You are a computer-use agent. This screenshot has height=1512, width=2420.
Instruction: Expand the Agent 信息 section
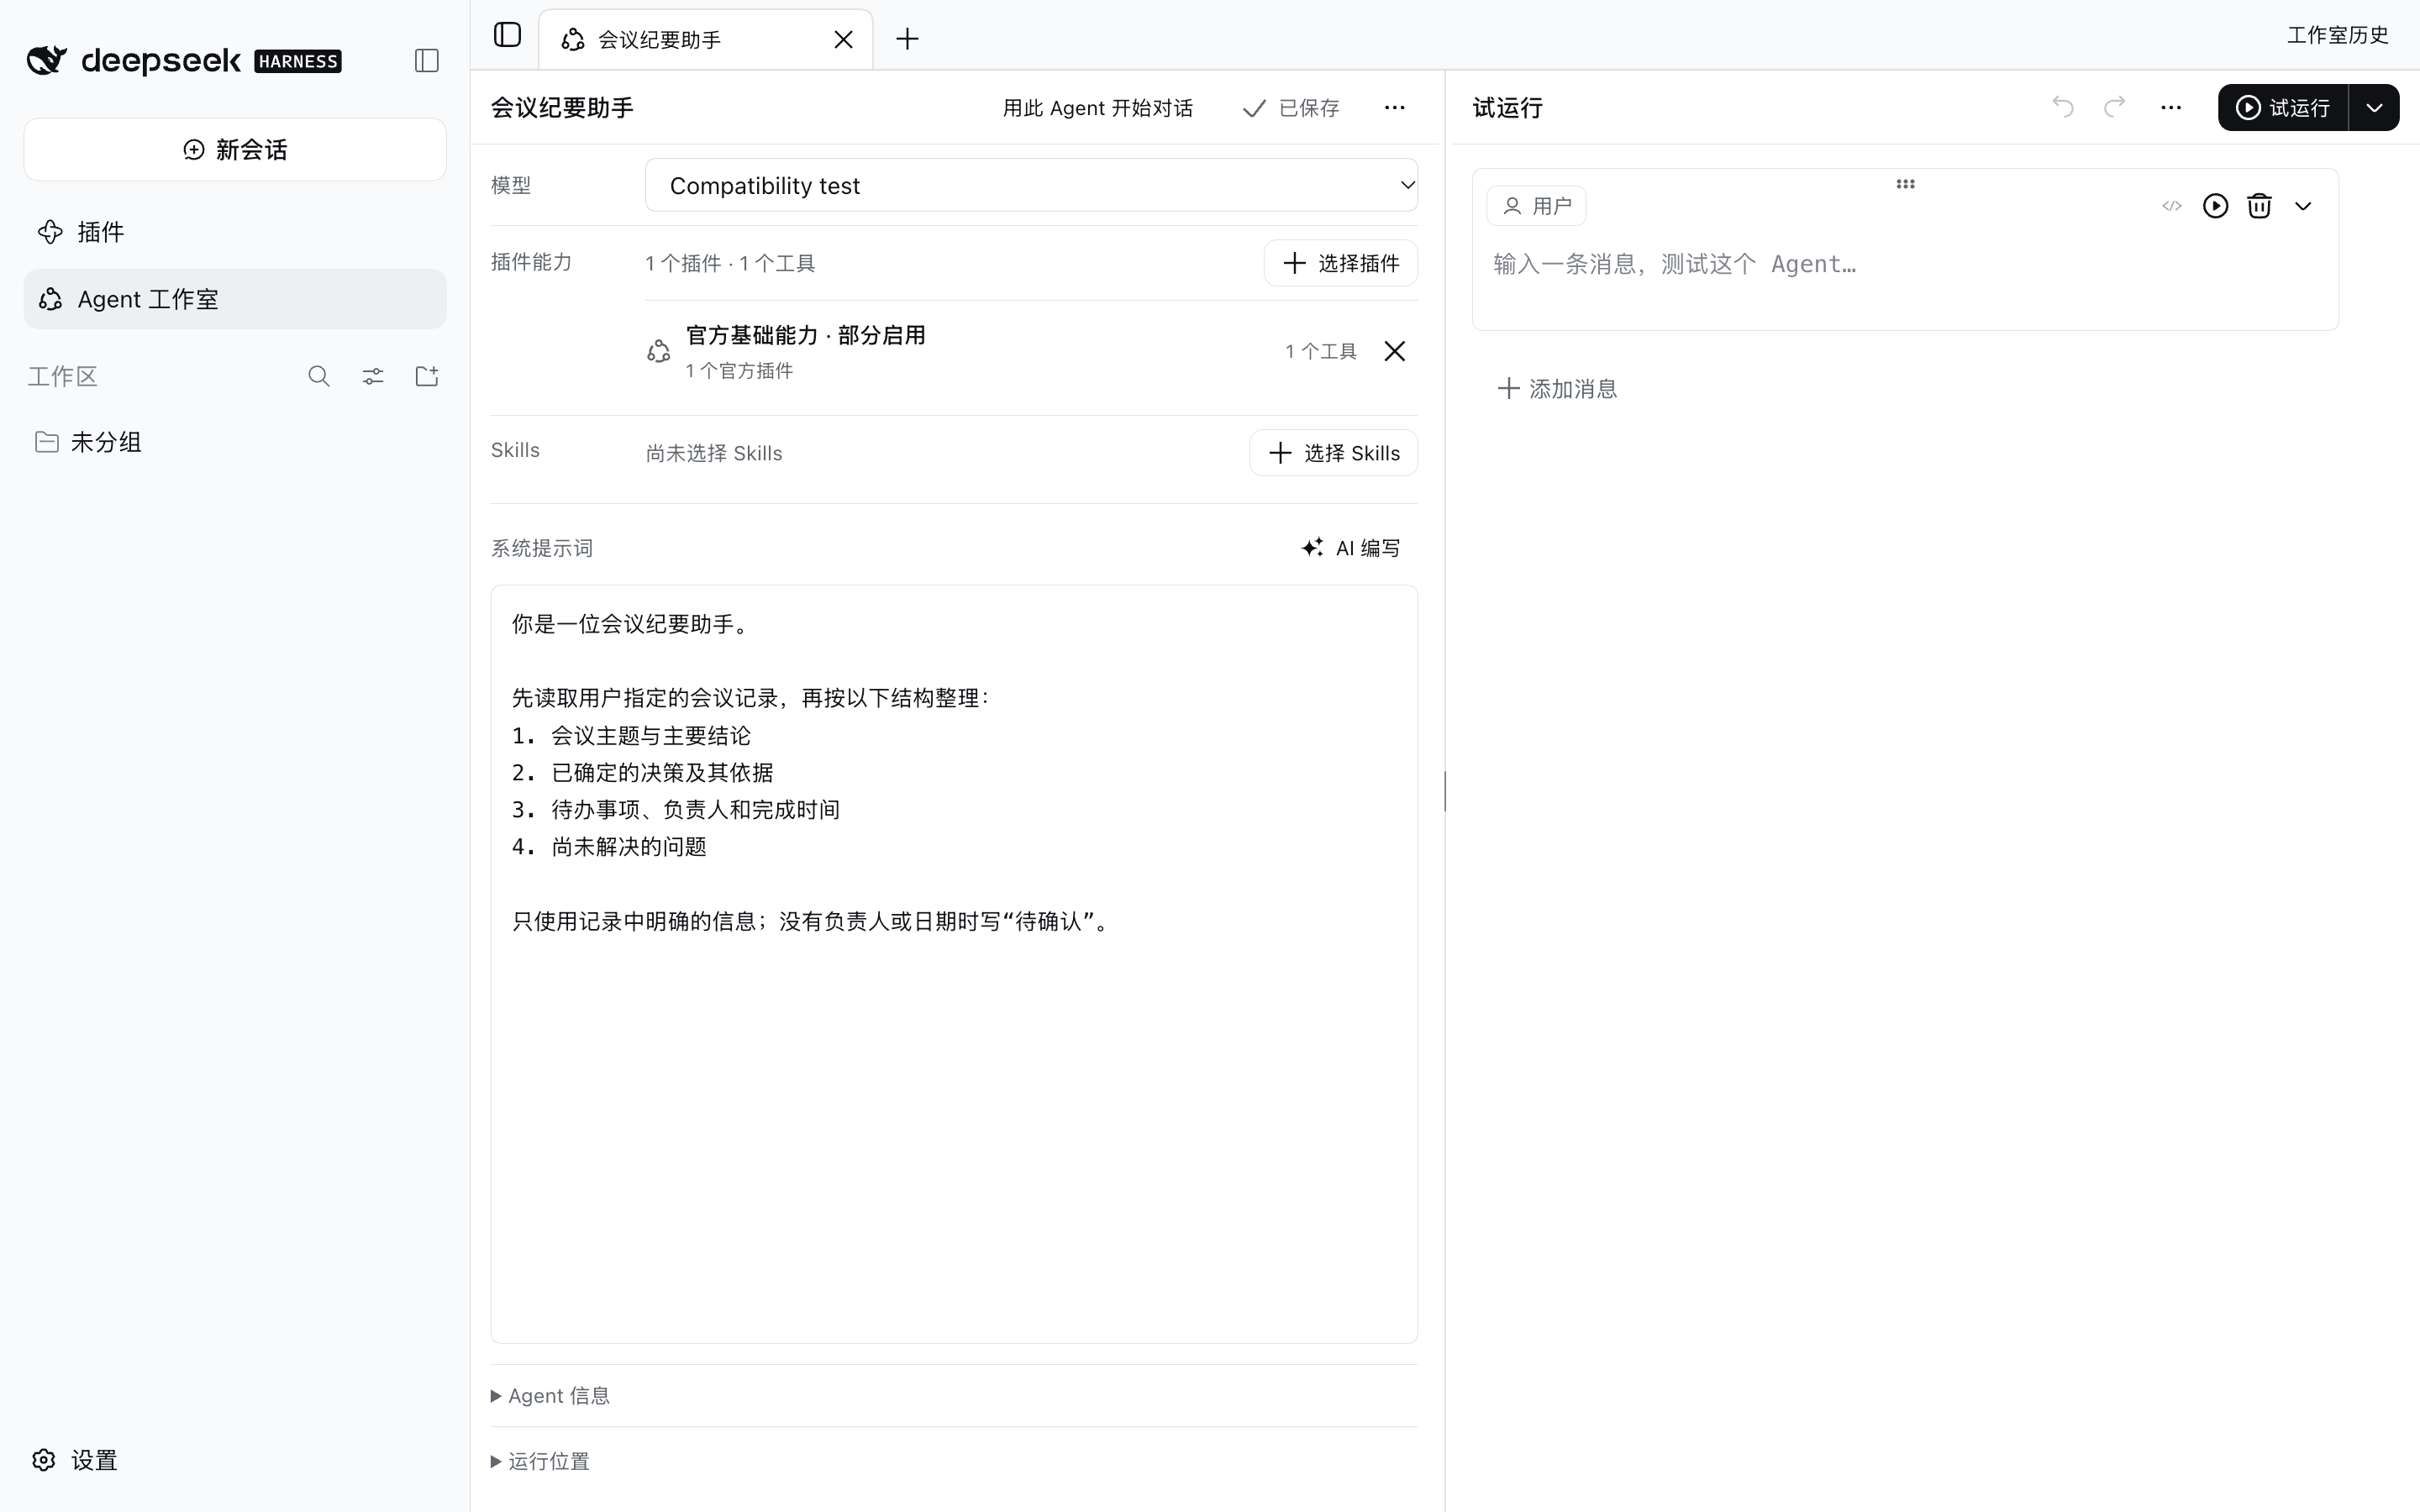point(550,1396)
